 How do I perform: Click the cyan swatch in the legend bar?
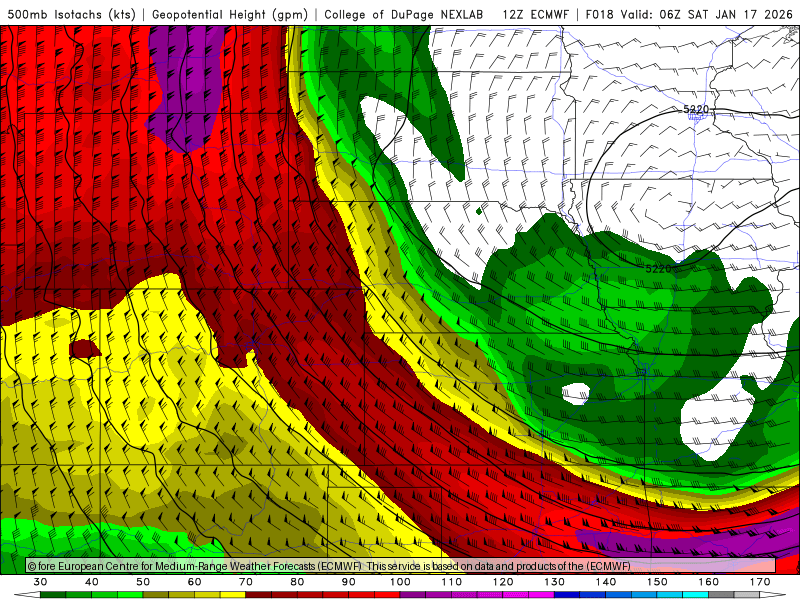pyautogui.click(x=696, y=594)
